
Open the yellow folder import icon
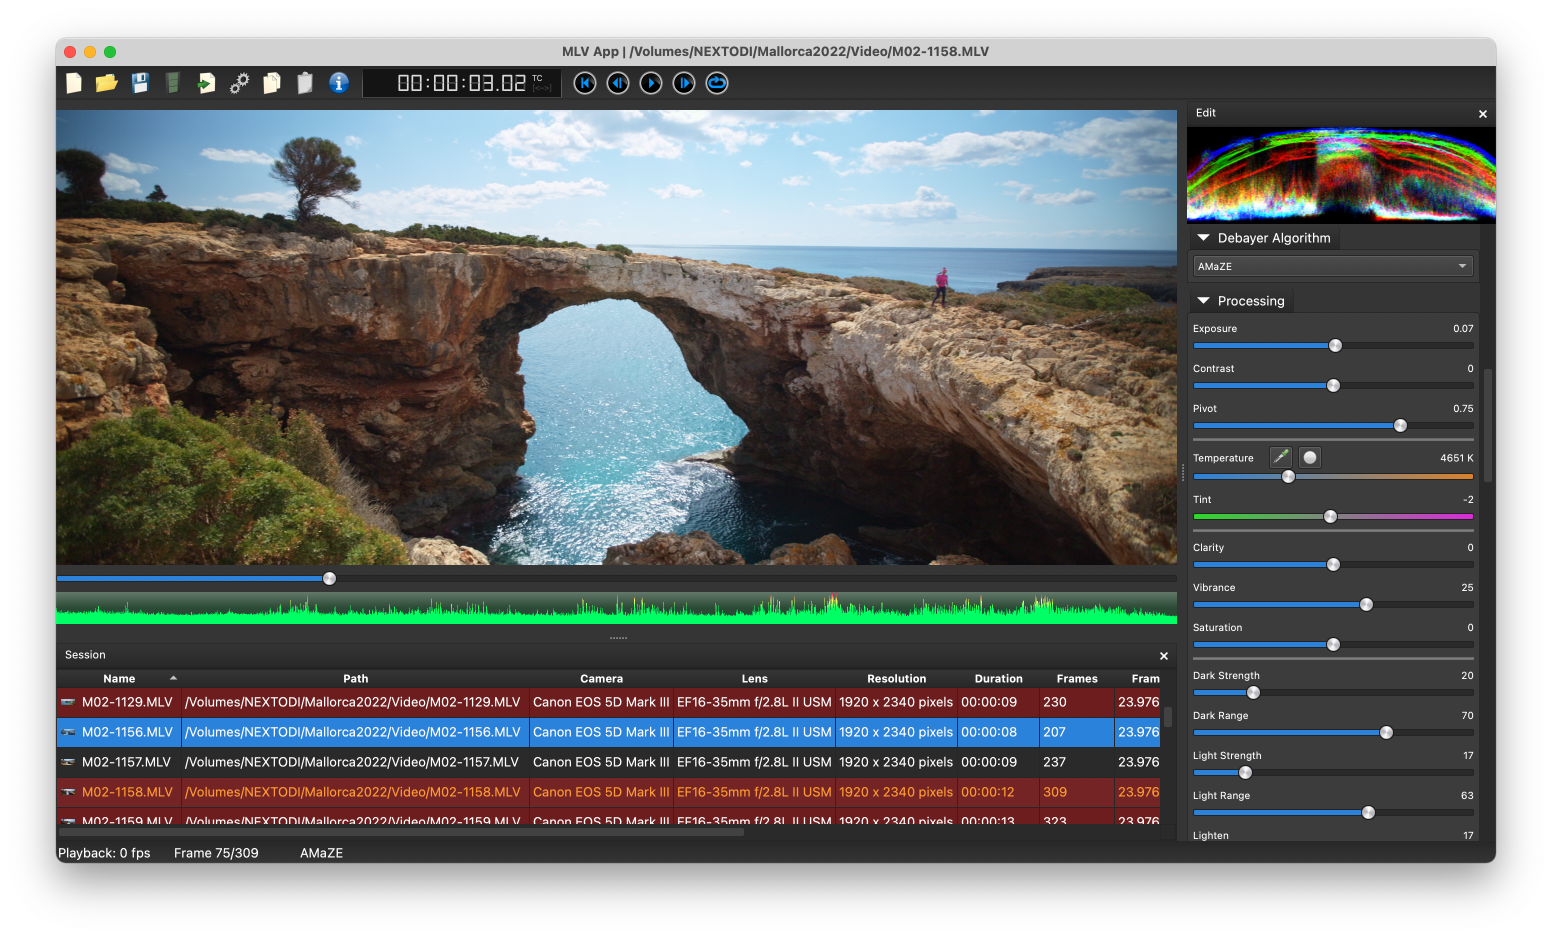107,83
